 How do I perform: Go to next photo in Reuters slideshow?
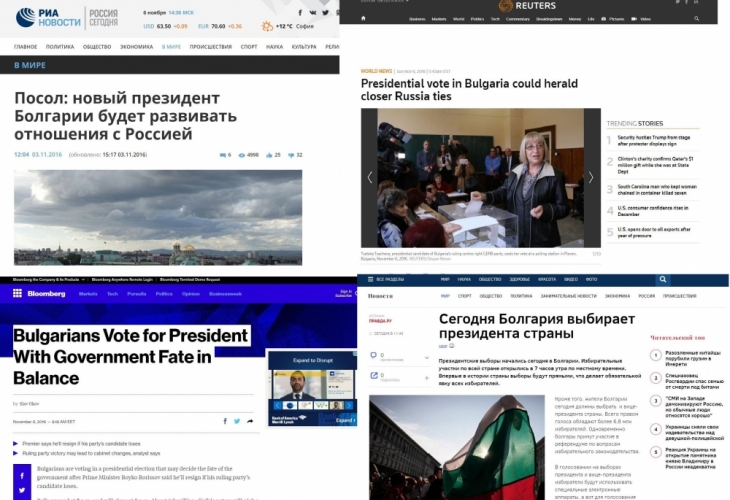pyautogui.click(x=591, y=177)
